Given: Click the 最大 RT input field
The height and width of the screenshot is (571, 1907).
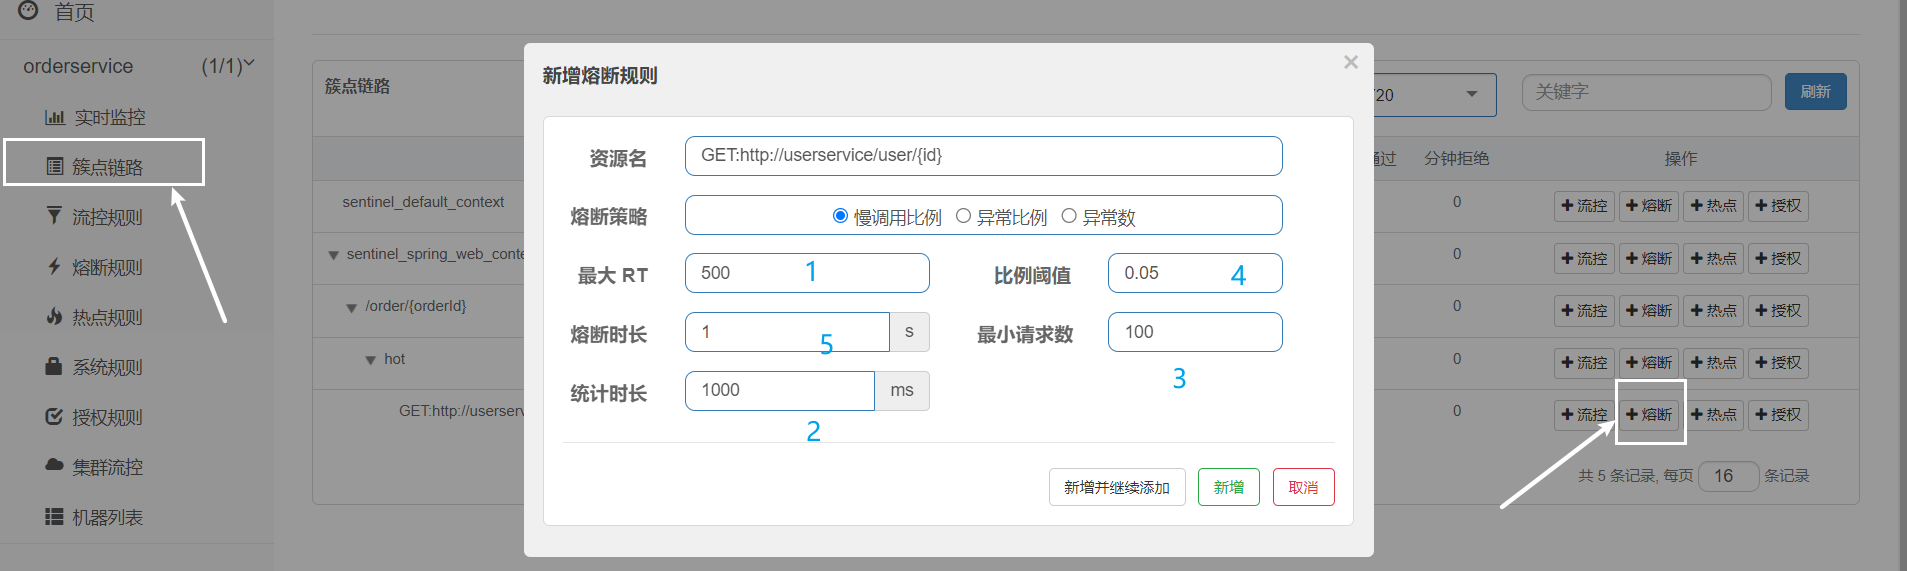Looking at the screenshot, I should pos(806,273).
